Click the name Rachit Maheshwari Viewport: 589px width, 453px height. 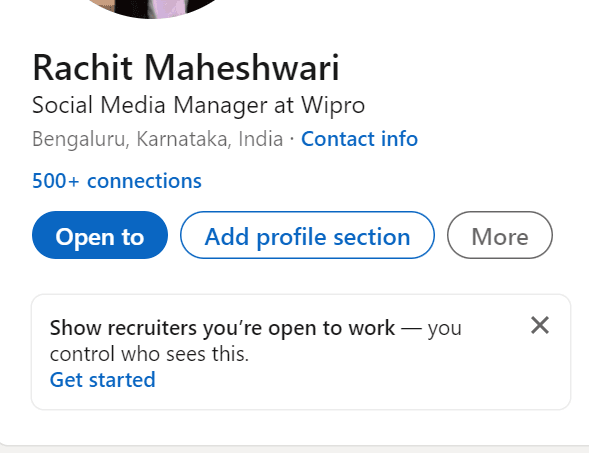(x=186, y=68)
